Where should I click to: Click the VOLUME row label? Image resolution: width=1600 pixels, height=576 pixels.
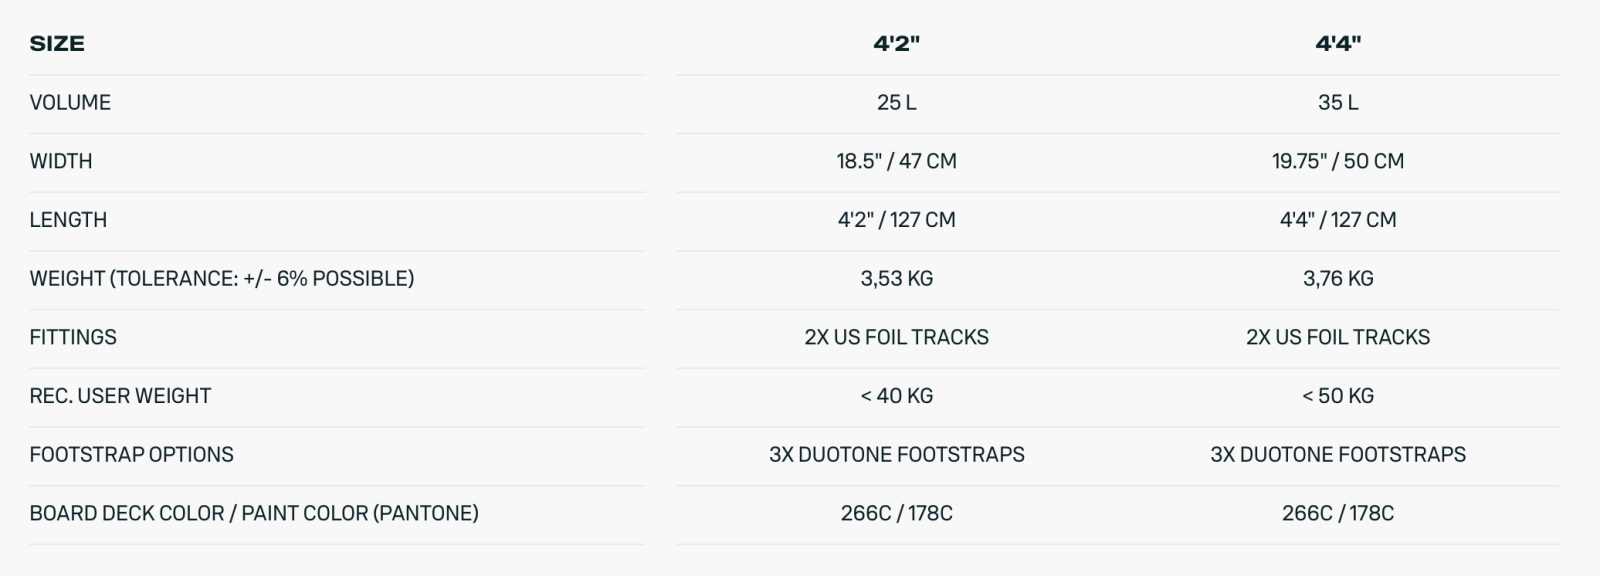coord(70,103)
